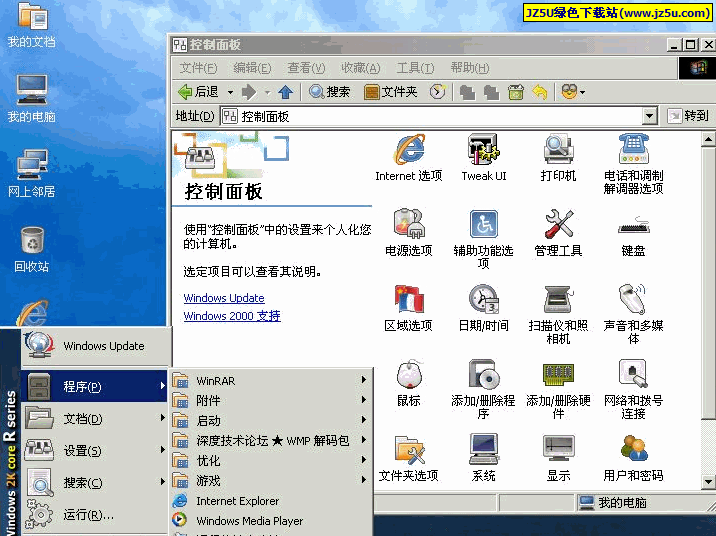Open the 日期/时间 clock icon
The image size is (716, 536).
pyautogui.click(x=484, y=307)
